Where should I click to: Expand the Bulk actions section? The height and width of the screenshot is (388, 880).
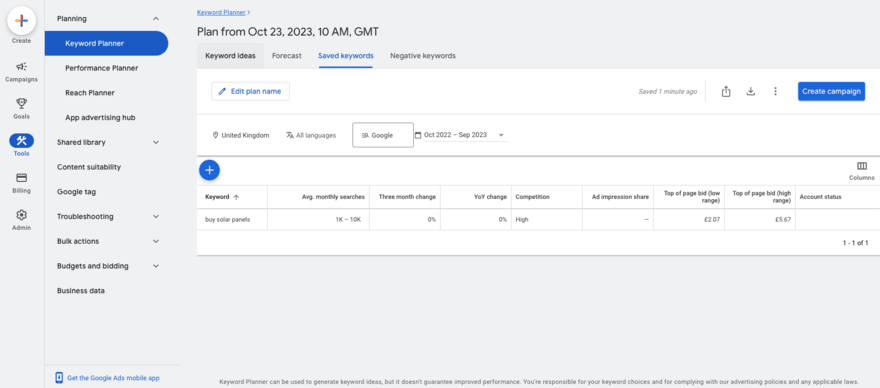[x=156, y=241]
